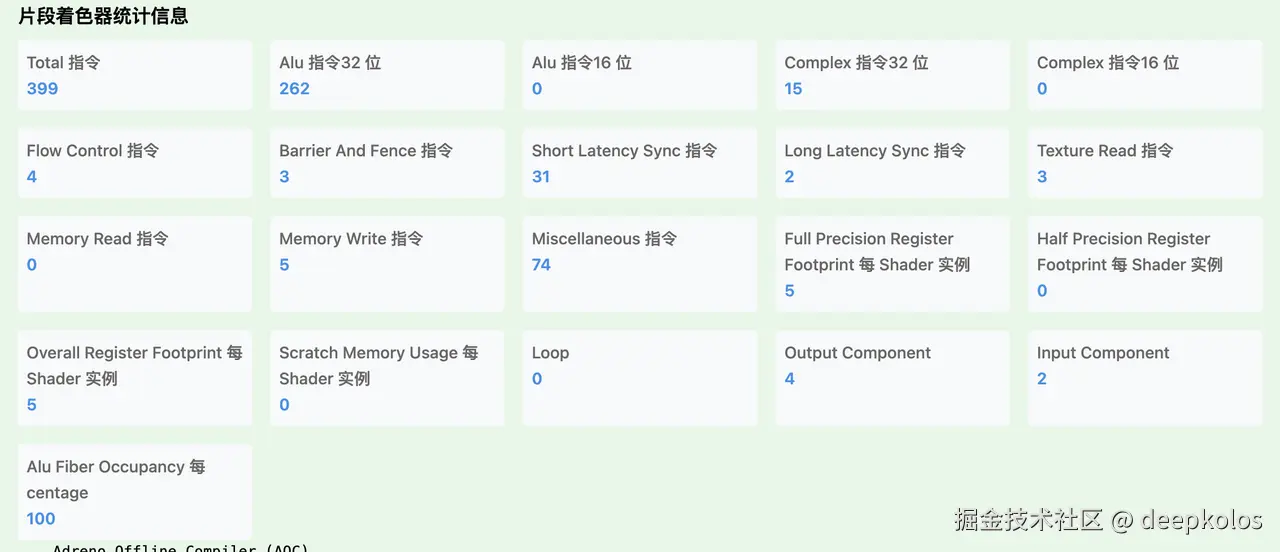This screenshot has width=1280, height=552.
Task: Click the Memory Read 指令 card
Action: pyautogui.click(x=135, y=264)
